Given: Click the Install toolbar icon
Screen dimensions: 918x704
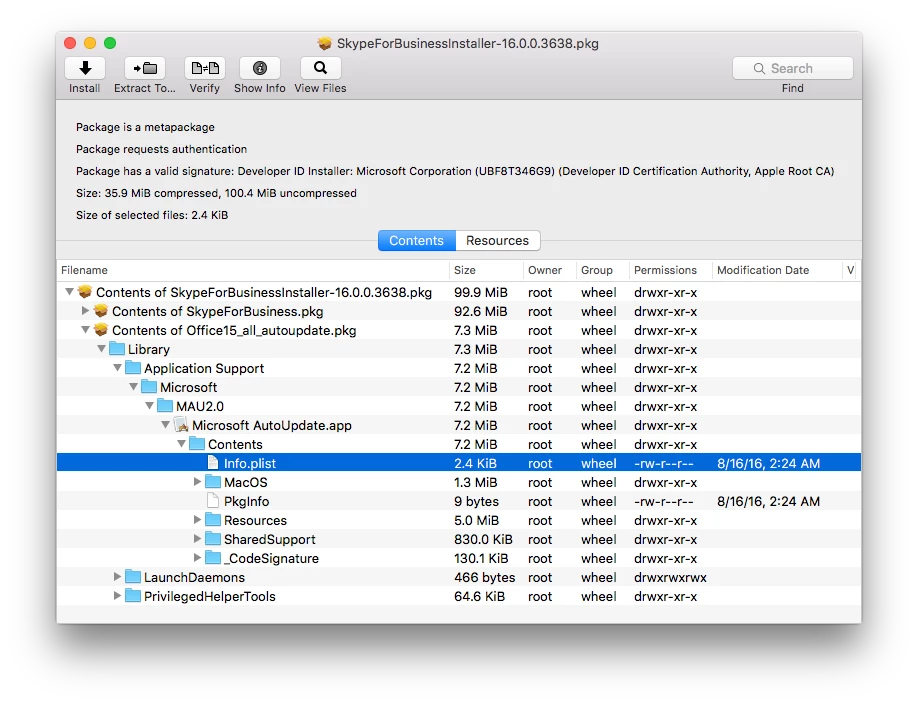Looking at the screenshot, I should [85, 68].
